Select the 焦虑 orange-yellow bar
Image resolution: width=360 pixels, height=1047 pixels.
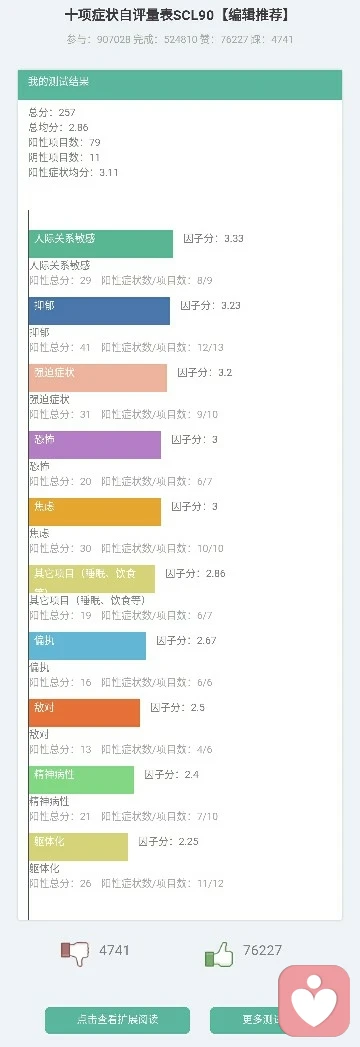point(95,511)
